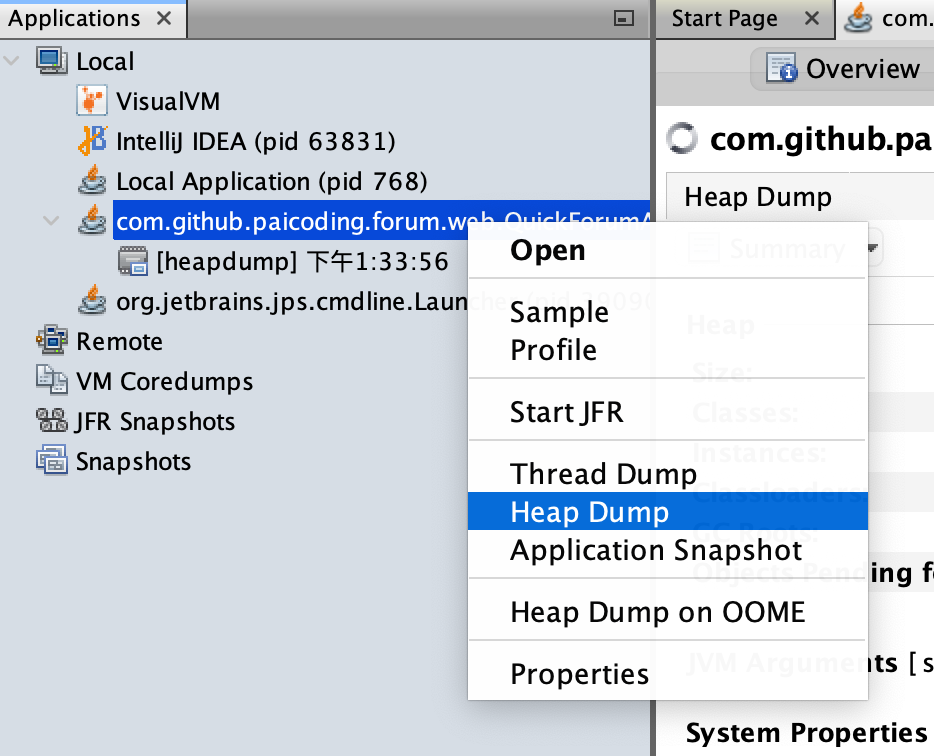Switch to the Start Page tab
The height and width of the screenshot is (756, 934).
click(724, 19)
